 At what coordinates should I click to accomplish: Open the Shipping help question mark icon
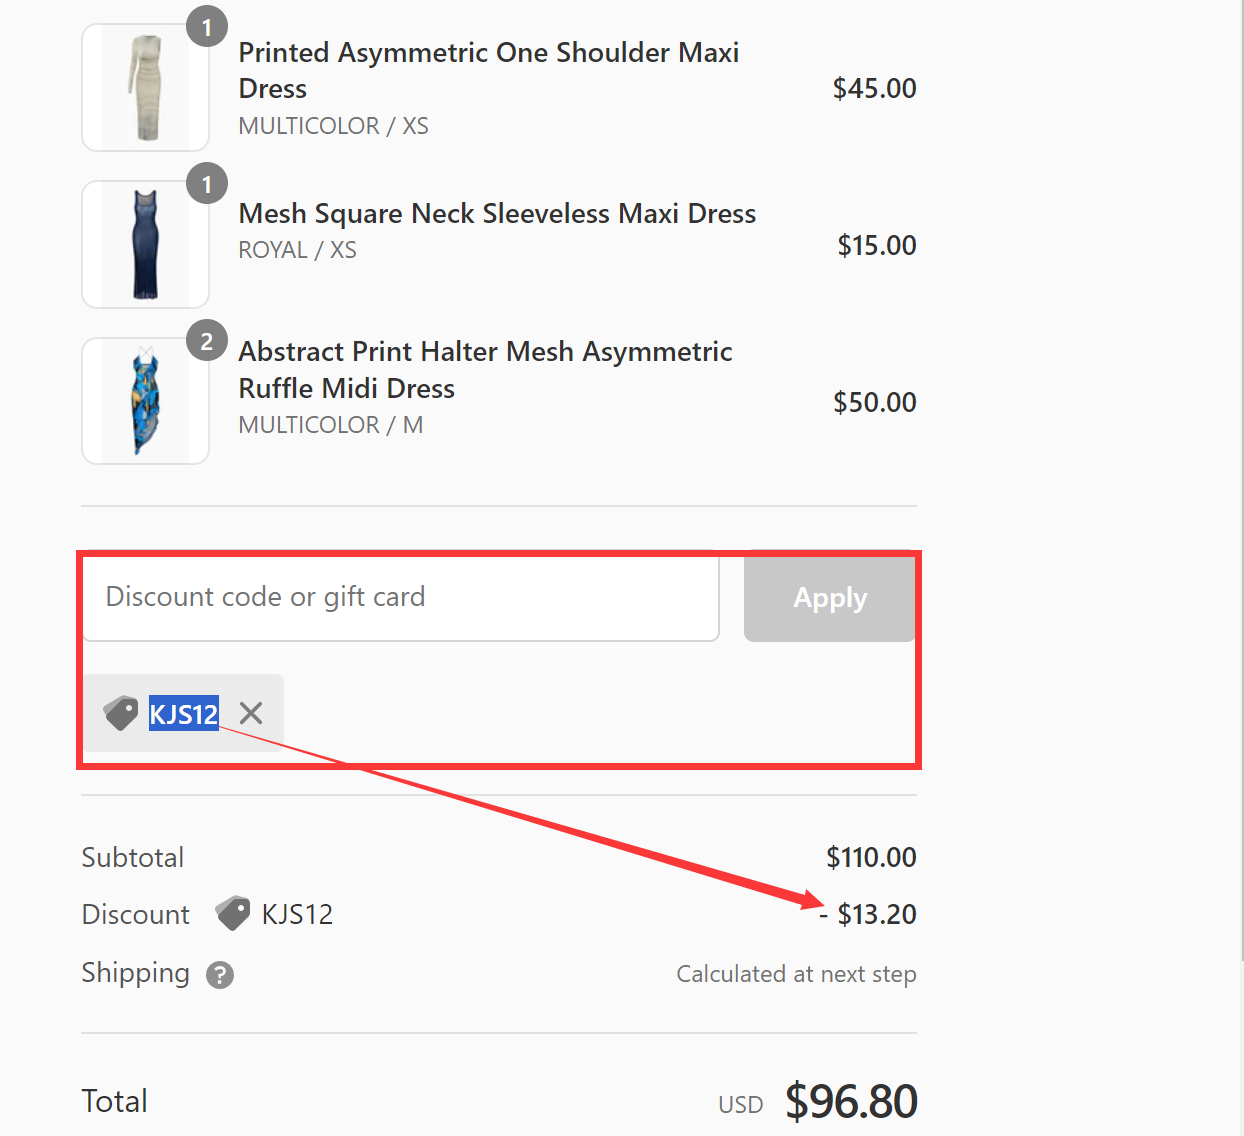pos(219,975)
